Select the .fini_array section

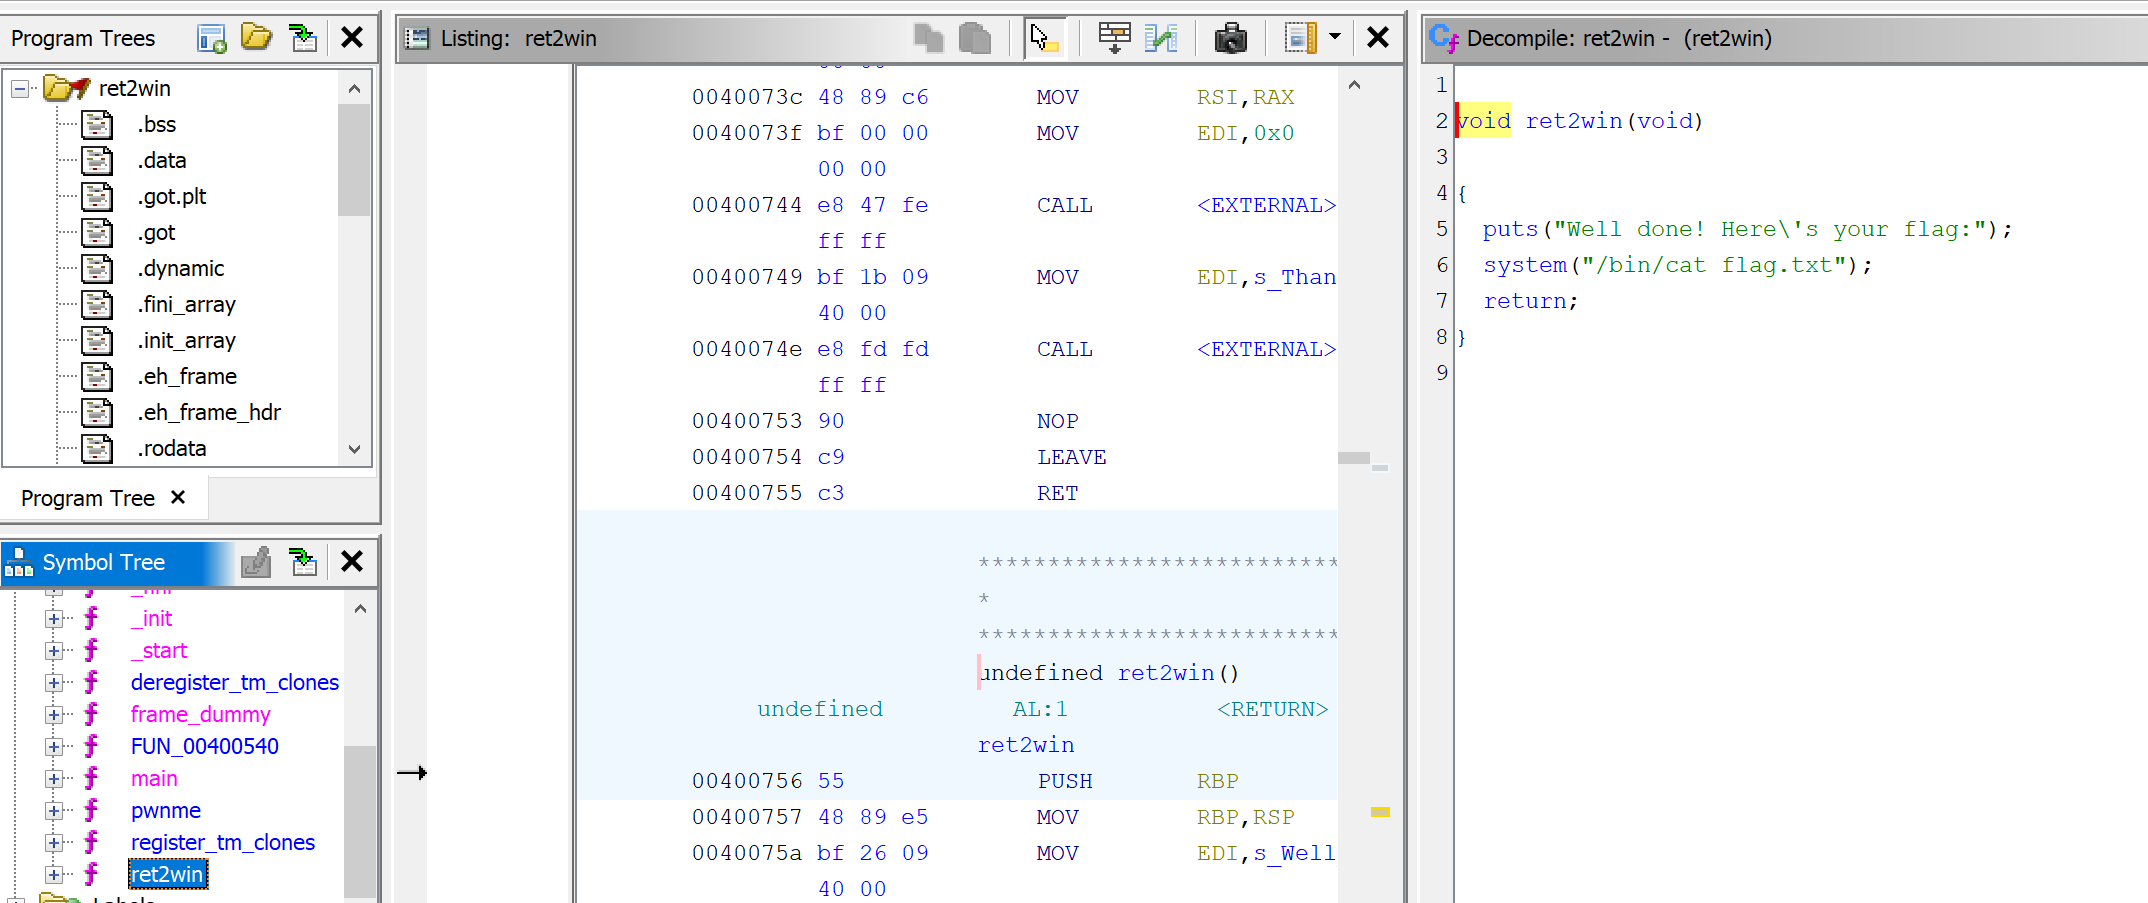(x=187, y=304)
